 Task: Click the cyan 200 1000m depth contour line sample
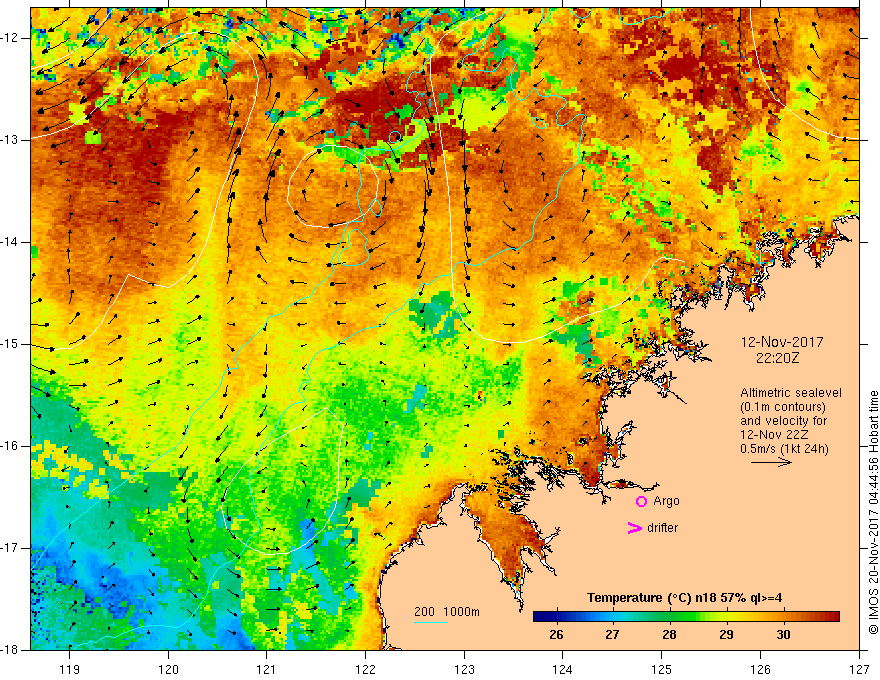coord(431,622)
